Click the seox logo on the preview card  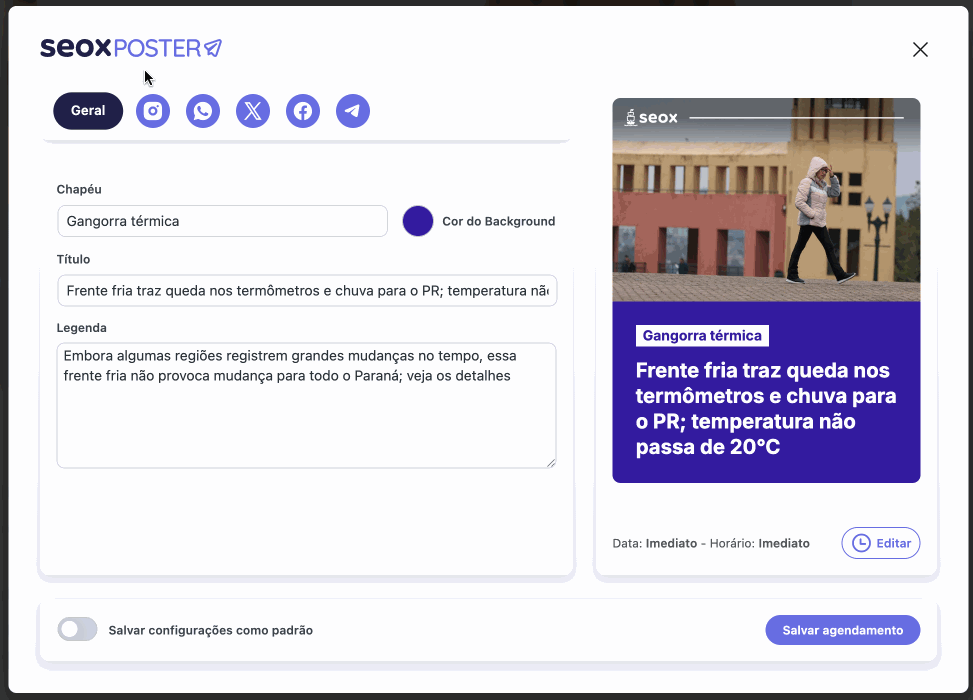point(651,118)
